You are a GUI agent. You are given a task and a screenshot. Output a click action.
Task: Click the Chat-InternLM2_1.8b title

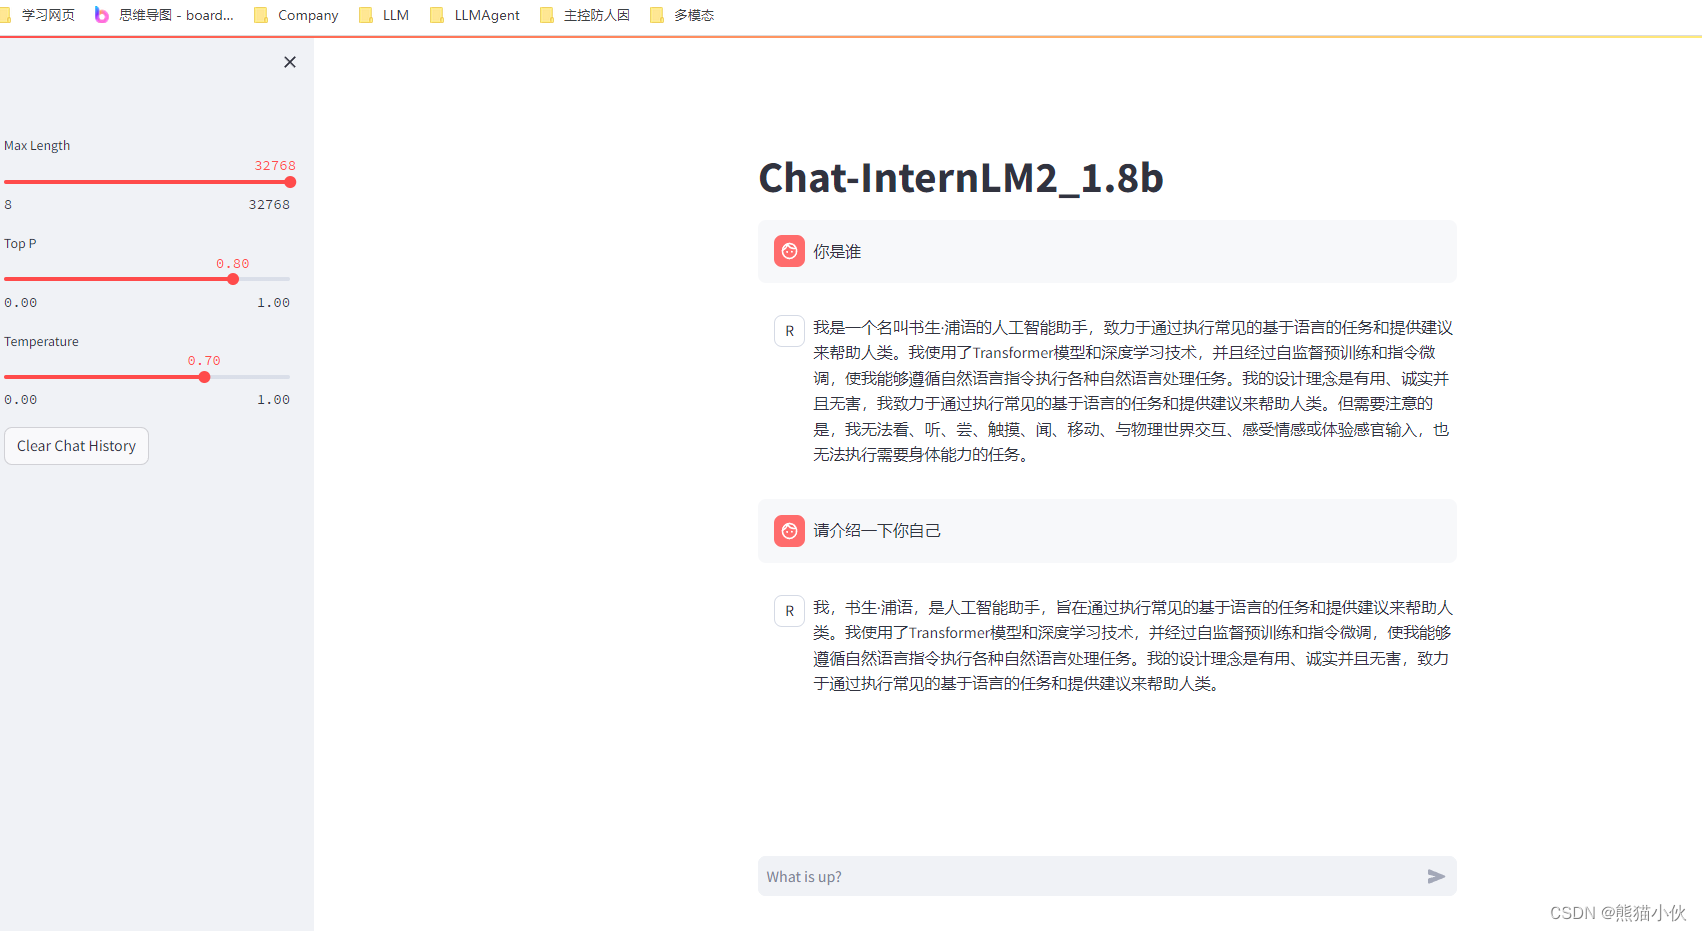tap(961, 178)
